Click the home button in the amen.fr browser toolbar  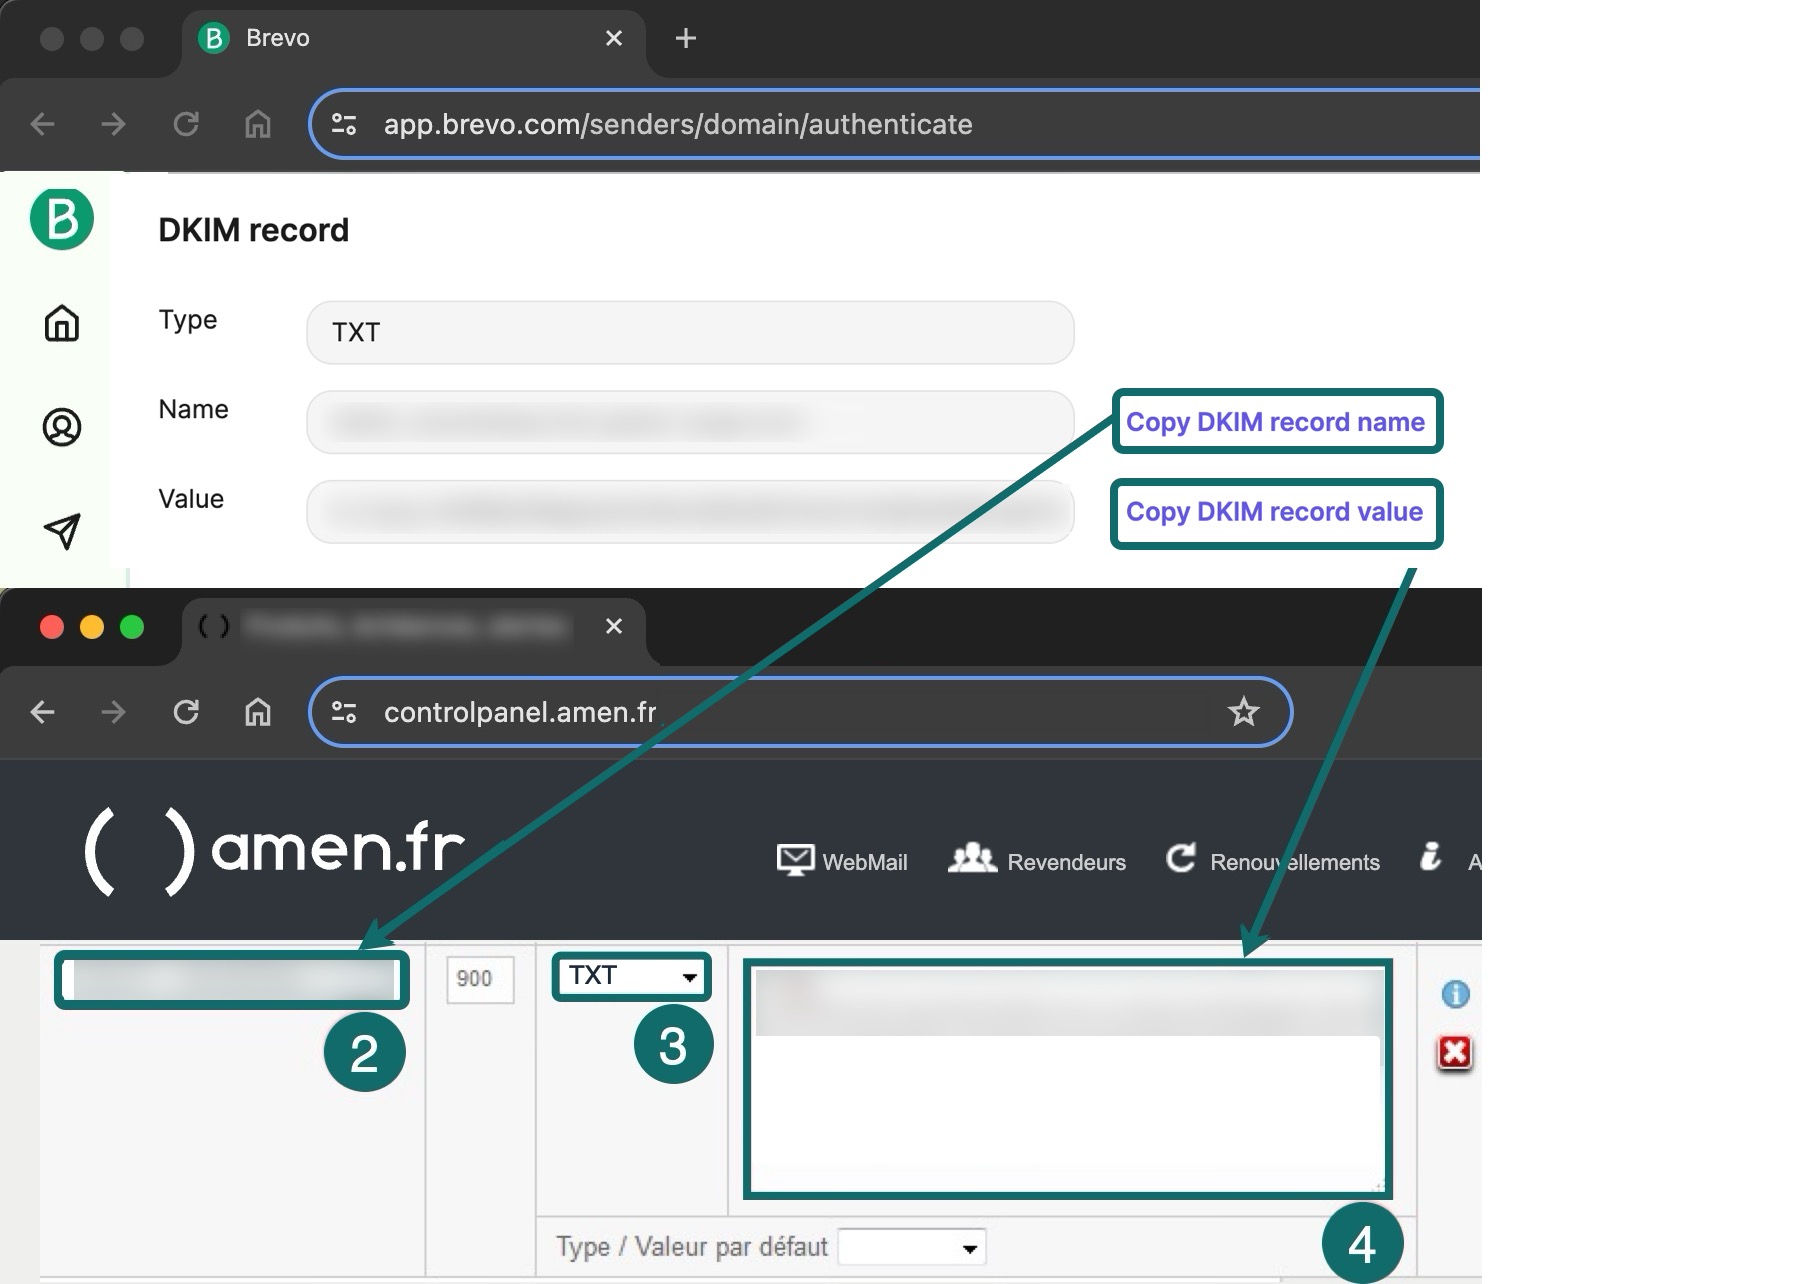pyautogui.click(x=258, y=712)
